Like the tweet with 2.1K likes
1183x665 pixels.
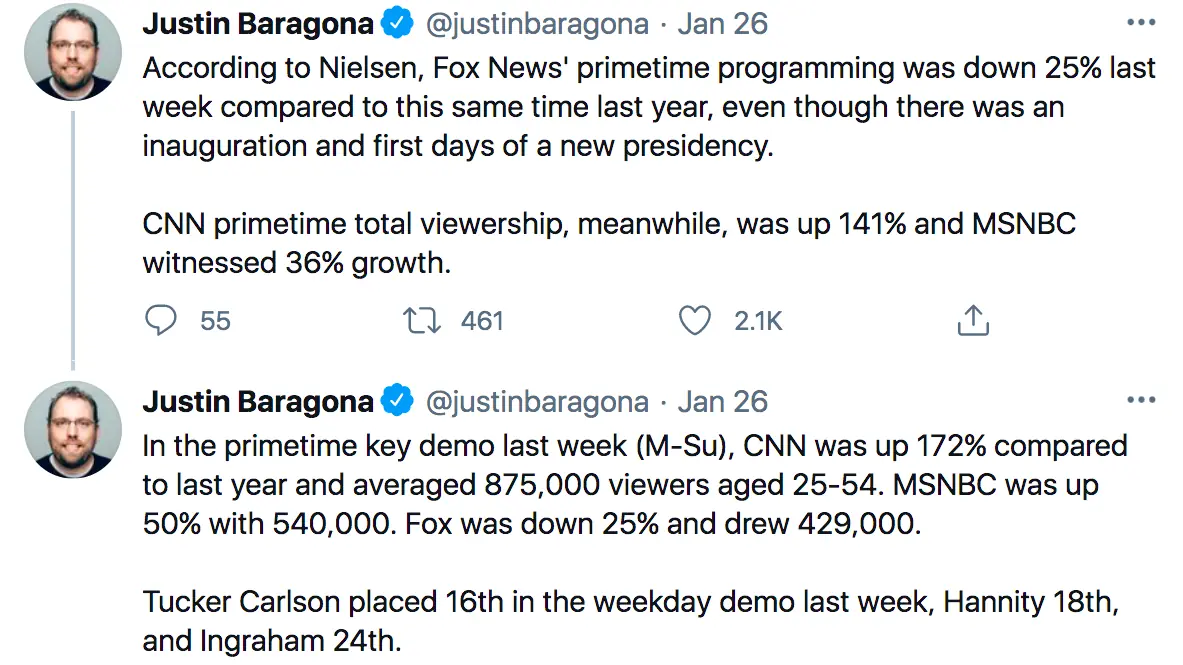(x=695, y=320)
